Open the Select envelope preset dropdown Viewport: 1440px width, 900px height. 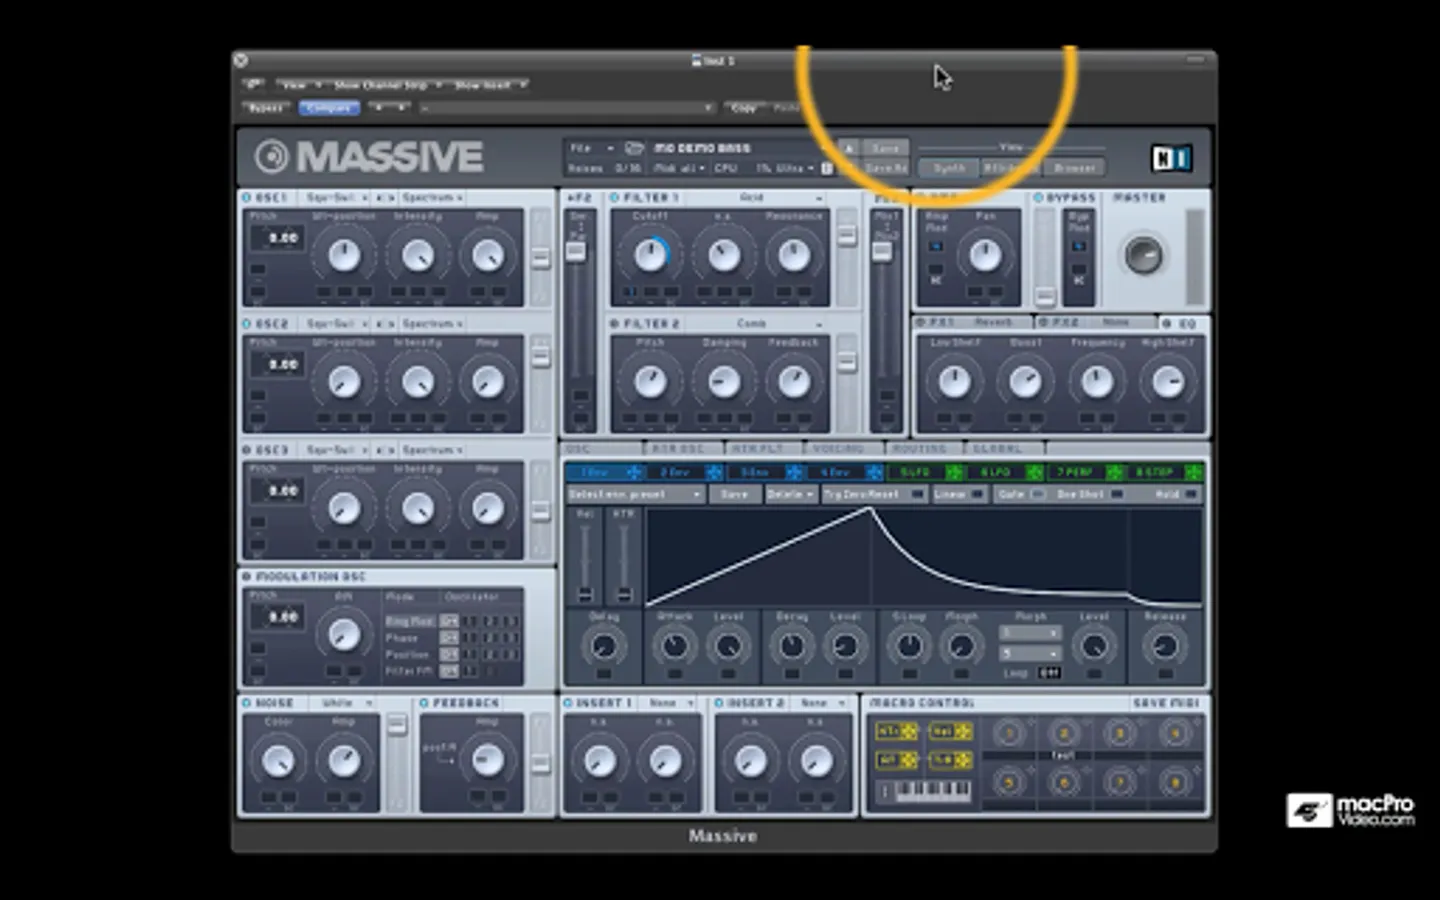(x=636, y=494)
